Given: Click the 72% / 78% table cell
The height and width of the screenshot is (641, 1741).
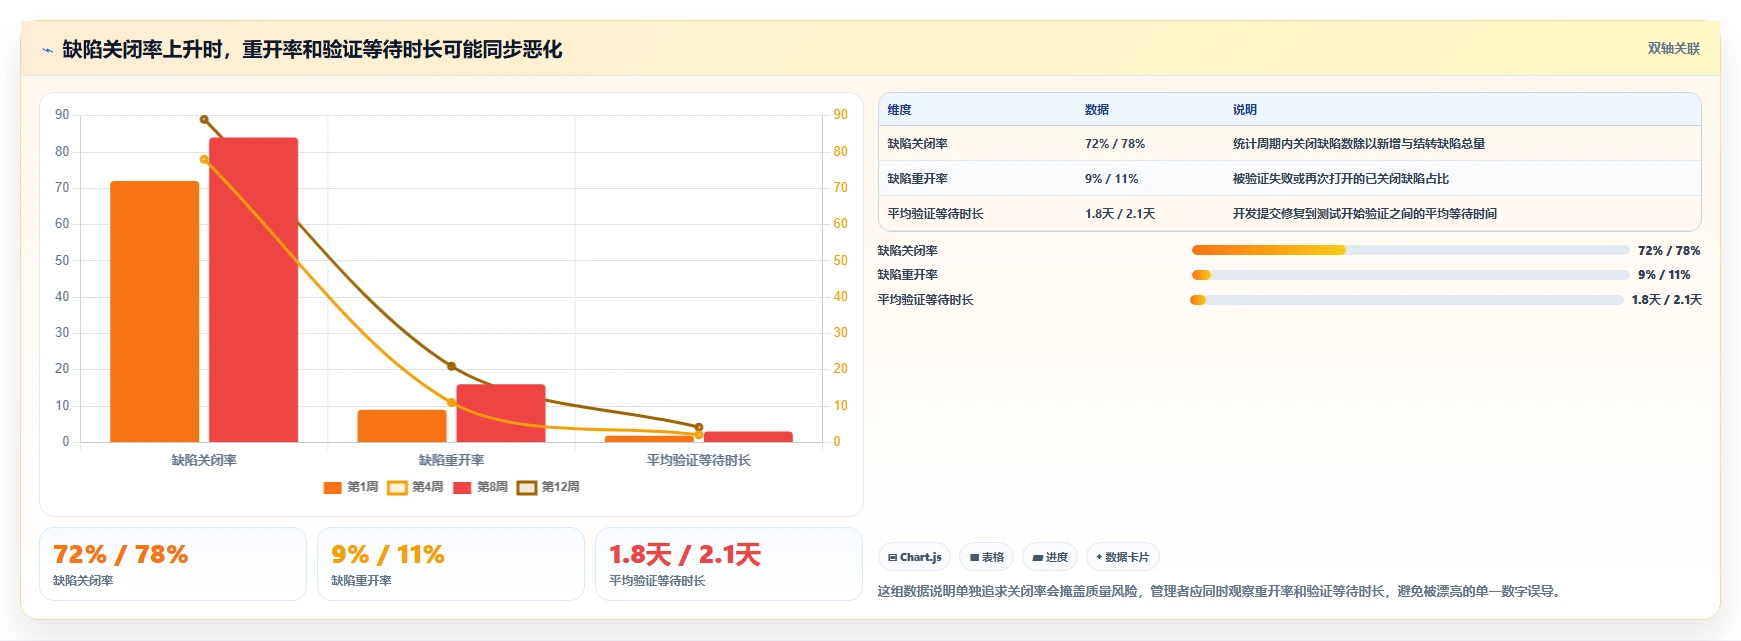Looking at the screenshot, I should tap(1115, 144).
